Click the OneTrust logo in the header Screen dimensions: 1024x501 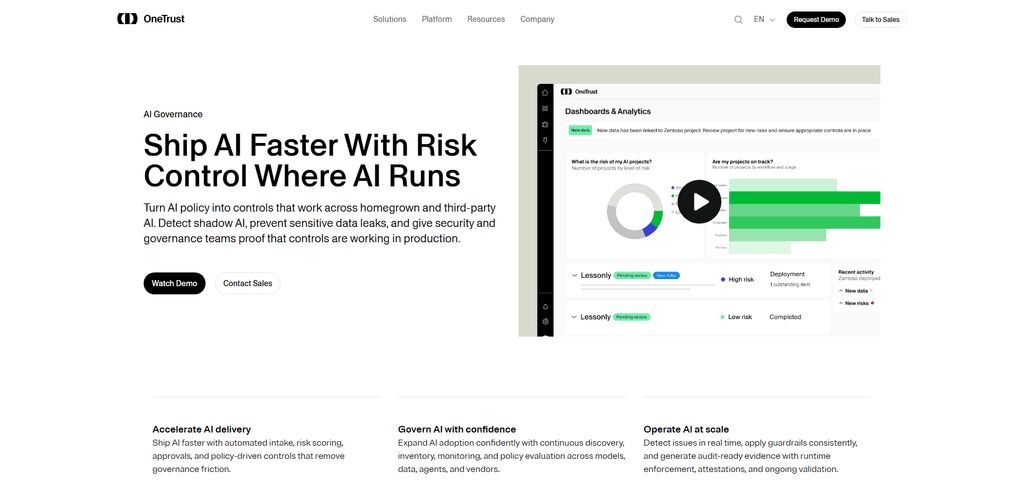coord(151,19)
